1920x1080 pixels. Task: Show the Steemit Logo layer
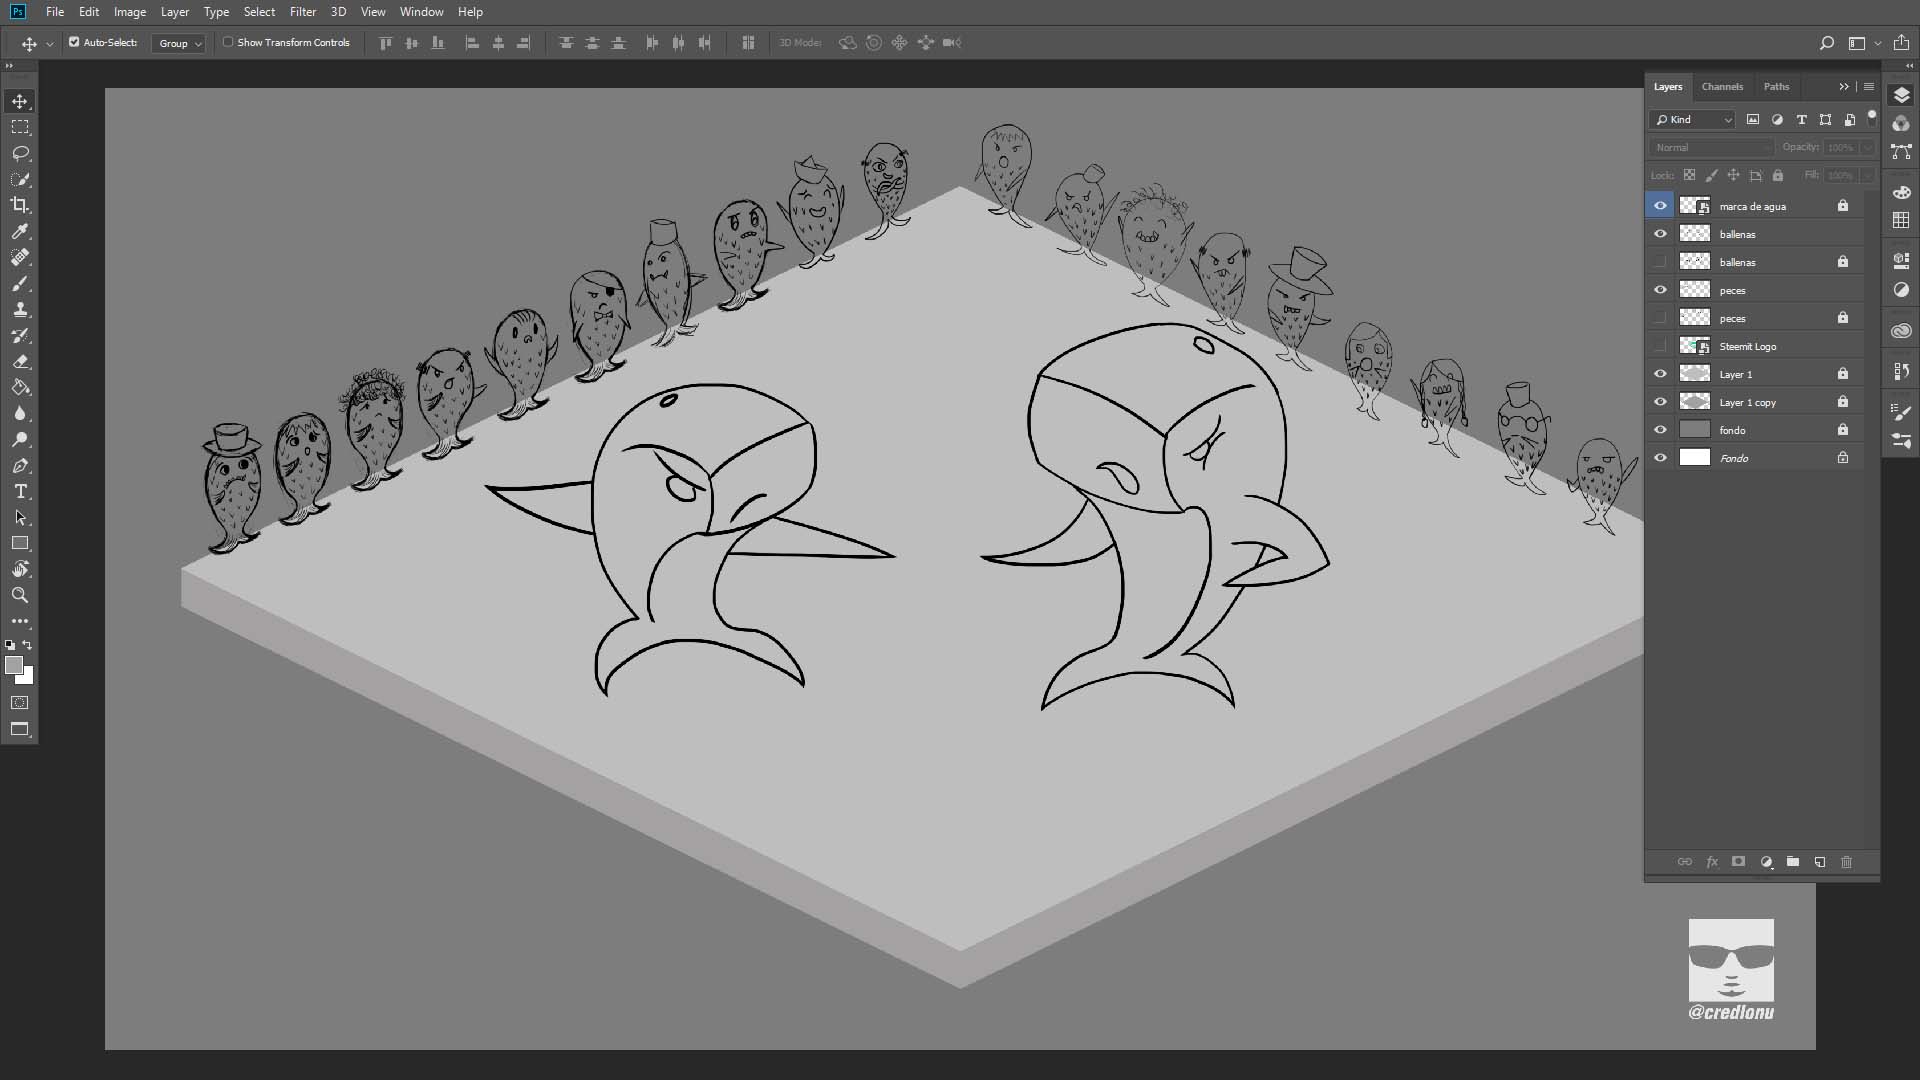click(x=1660, y=346)
